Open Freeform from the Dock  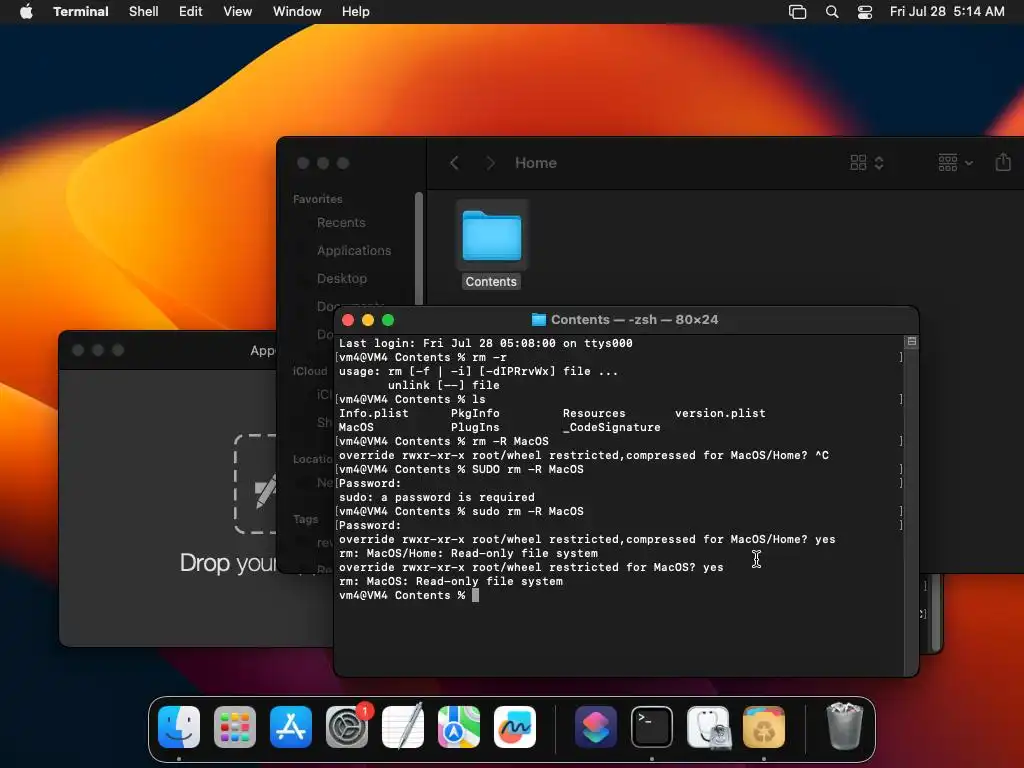pyautogui.click(x=515, y=727)
